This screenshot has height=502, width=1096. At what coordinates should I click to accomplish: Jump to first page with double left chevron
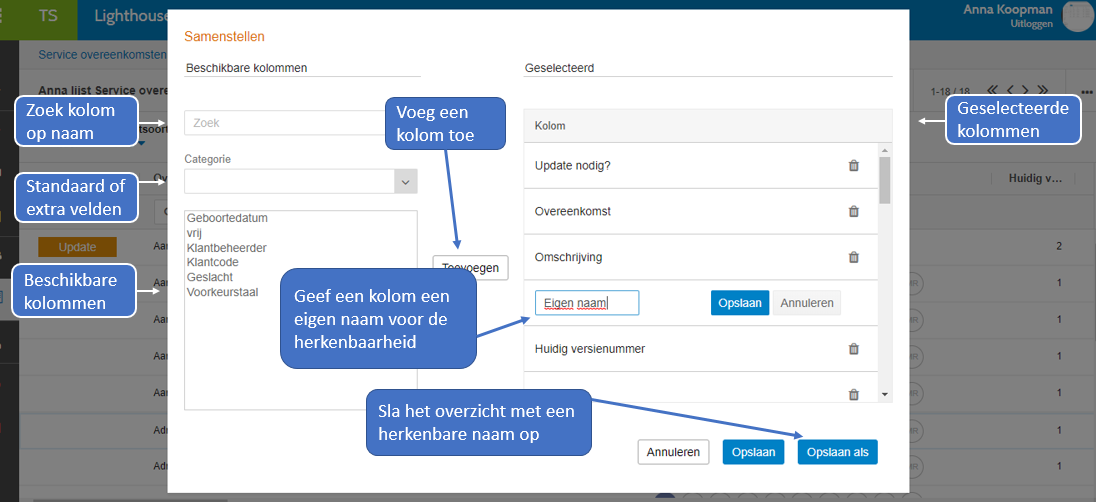993,90
